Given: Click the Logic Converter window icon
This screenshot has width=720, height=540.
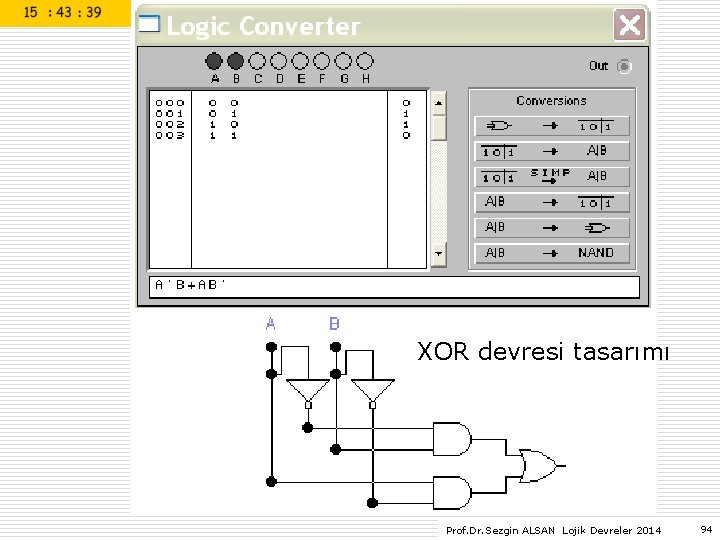Looking at the screenshot, I should (x=149, y=24).
